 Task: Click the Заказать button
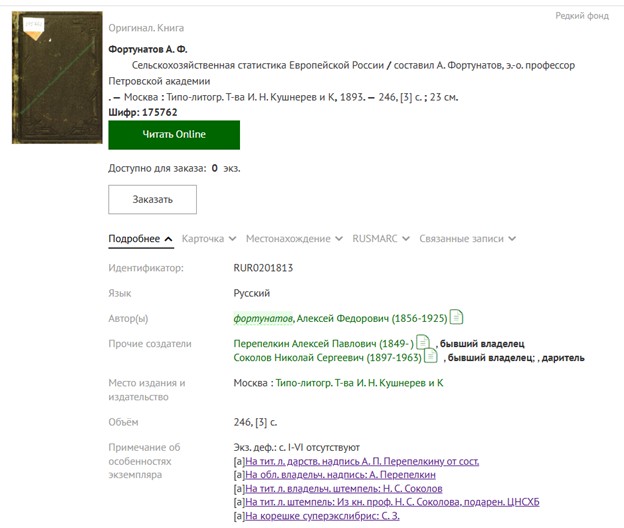click(152, 199)
